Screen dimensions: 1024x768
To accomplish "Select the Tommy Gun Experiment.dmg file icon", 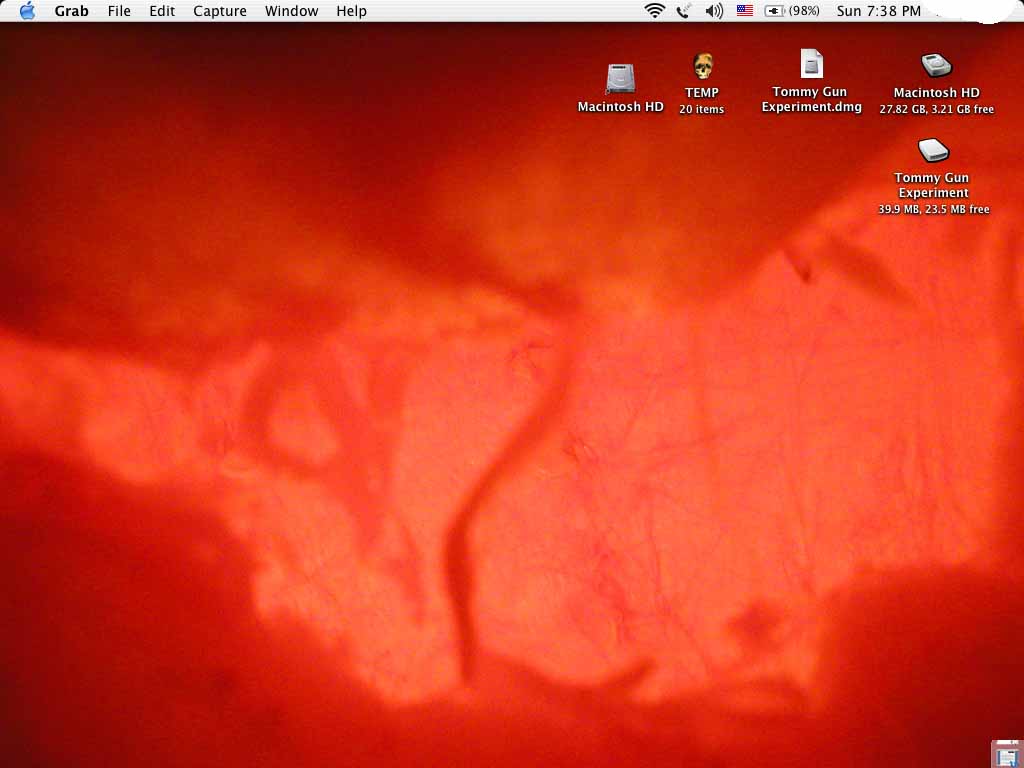I will (812, 64).
